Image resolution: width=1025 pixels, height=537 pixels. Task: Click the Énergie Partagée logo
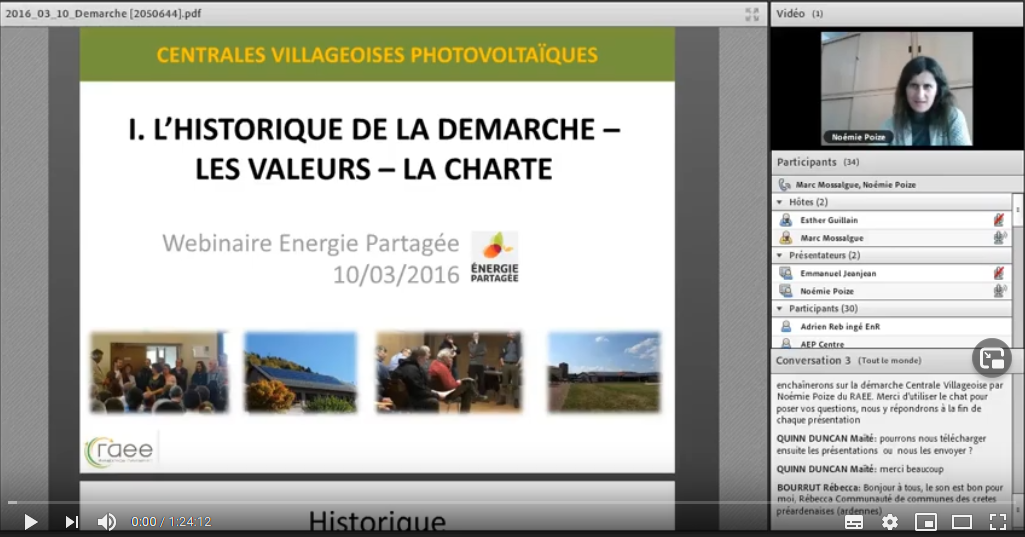coord(495,257)
